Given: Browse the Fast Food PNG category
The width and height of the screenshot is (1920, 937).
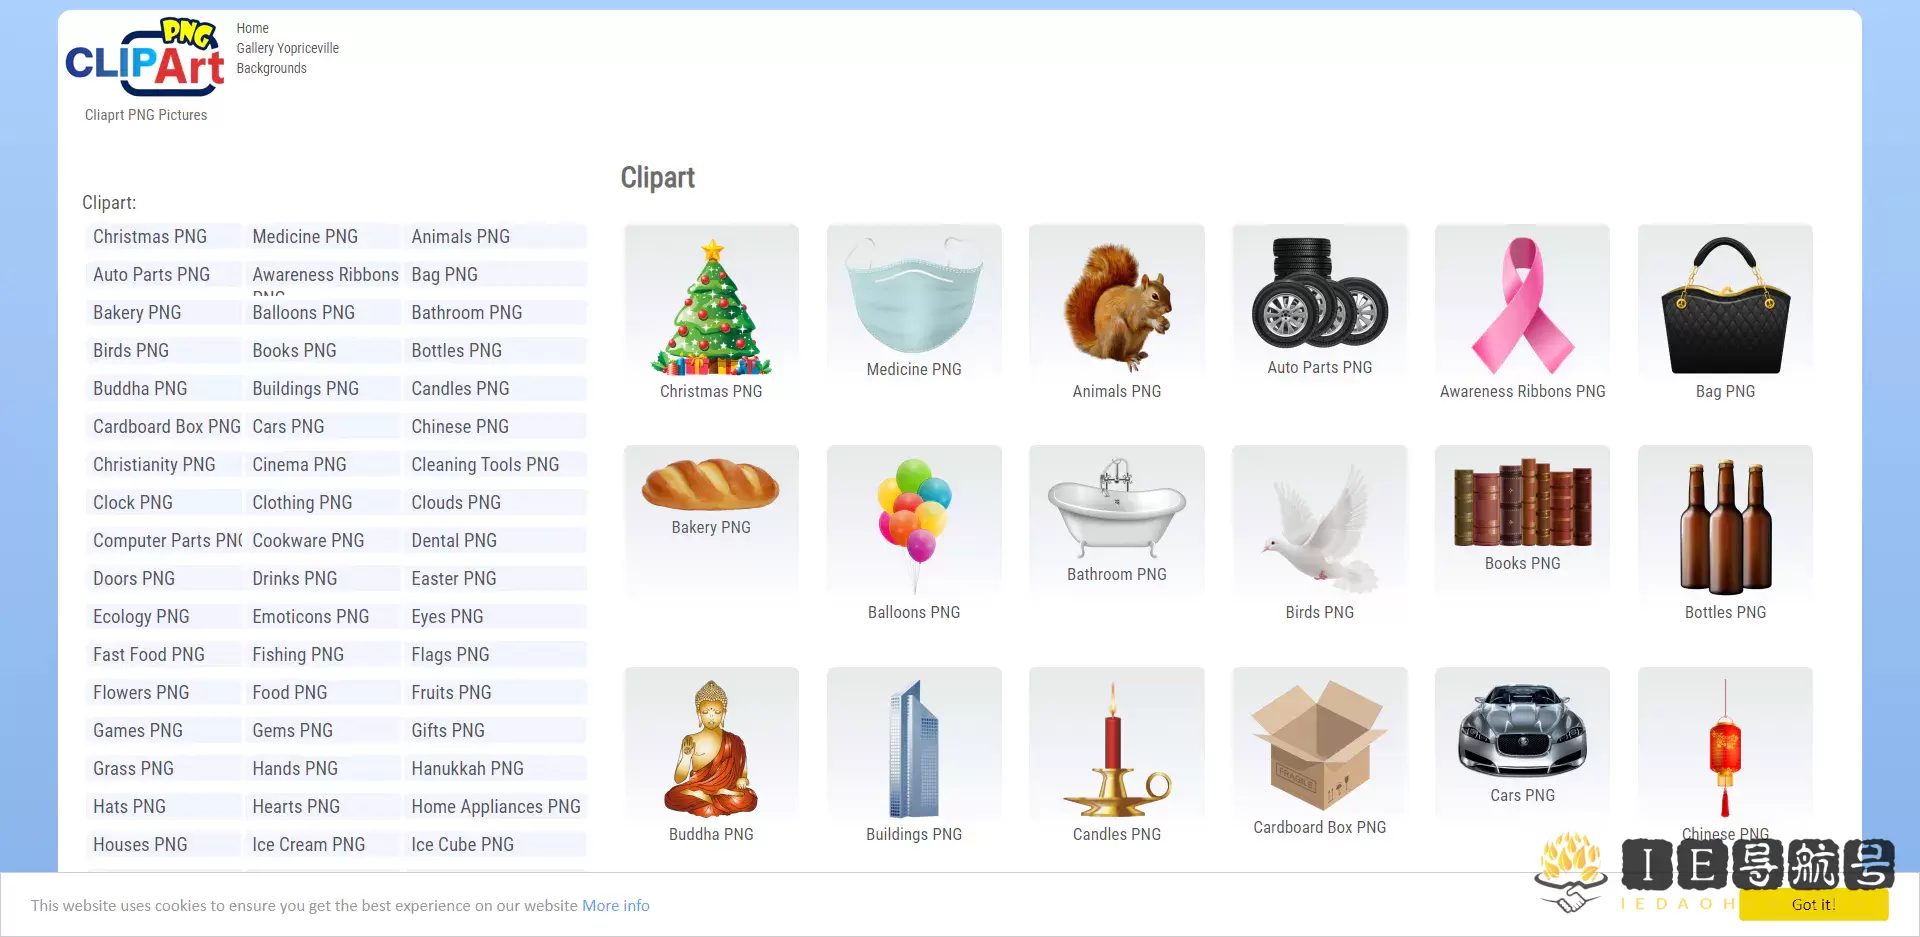Looking at the screenshot, I should pos(150,654).
